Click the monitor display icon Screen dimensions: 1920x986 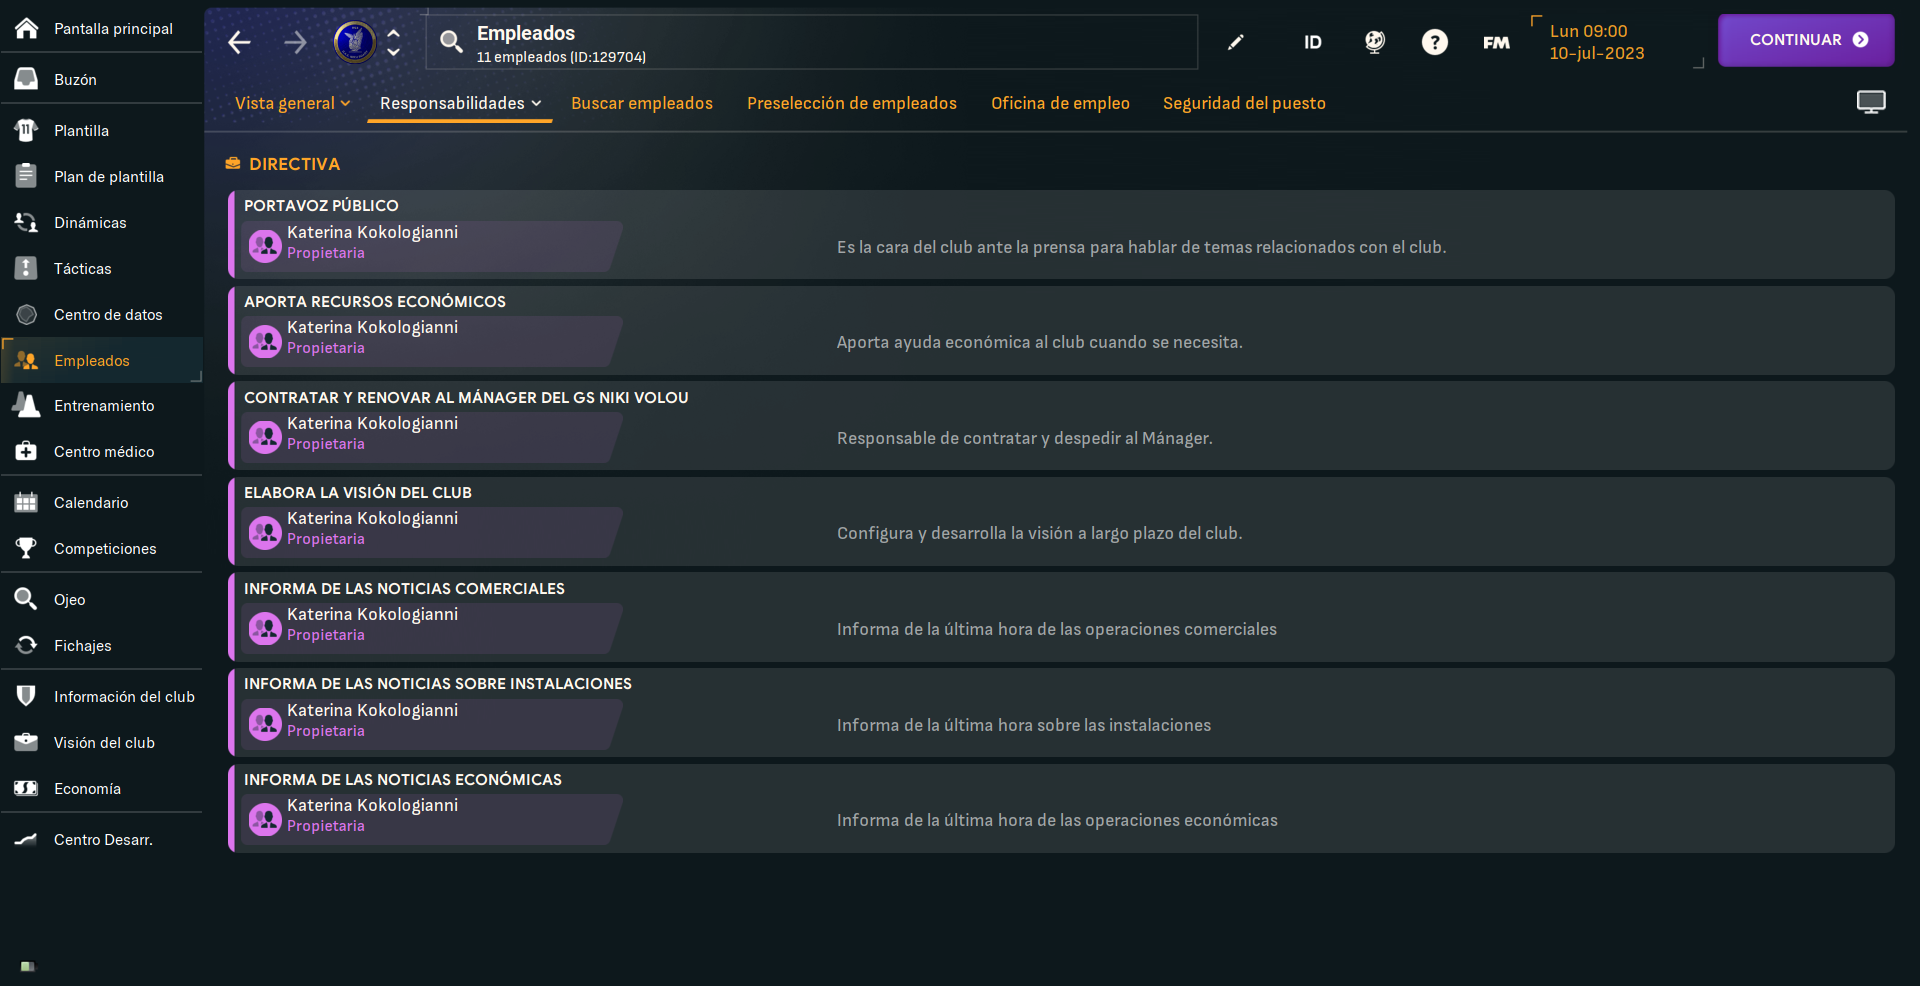point(1871,102)
